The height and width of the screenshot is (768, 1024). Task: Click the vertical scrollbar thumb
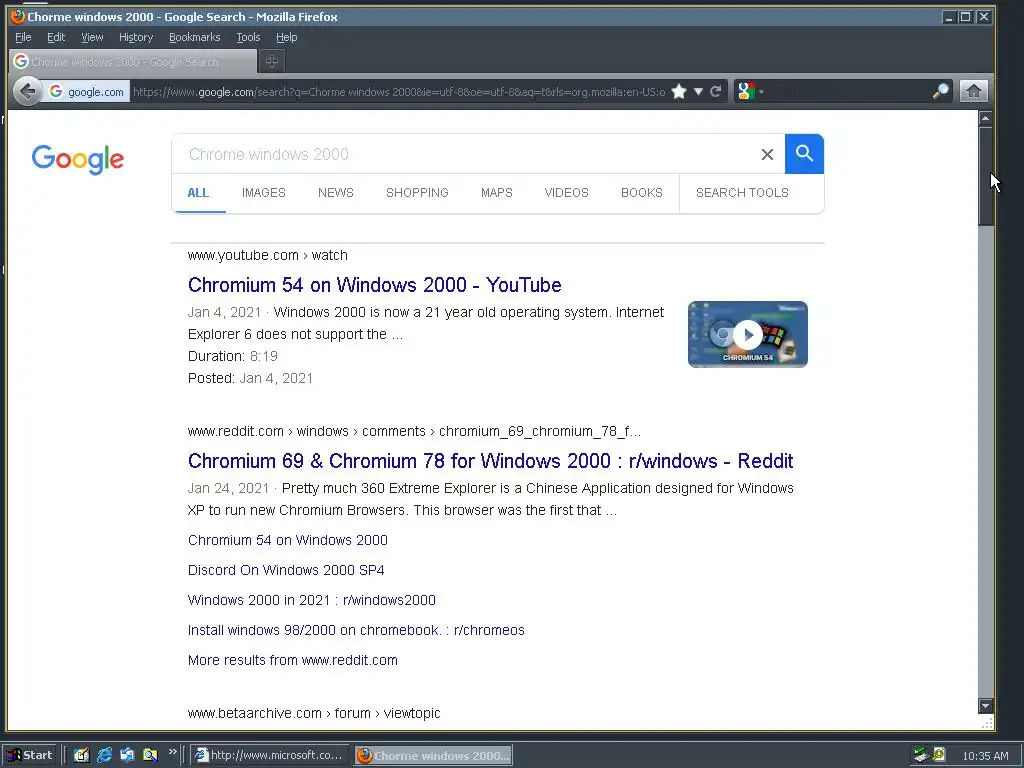pyautogui.click(x=985, y=176)
